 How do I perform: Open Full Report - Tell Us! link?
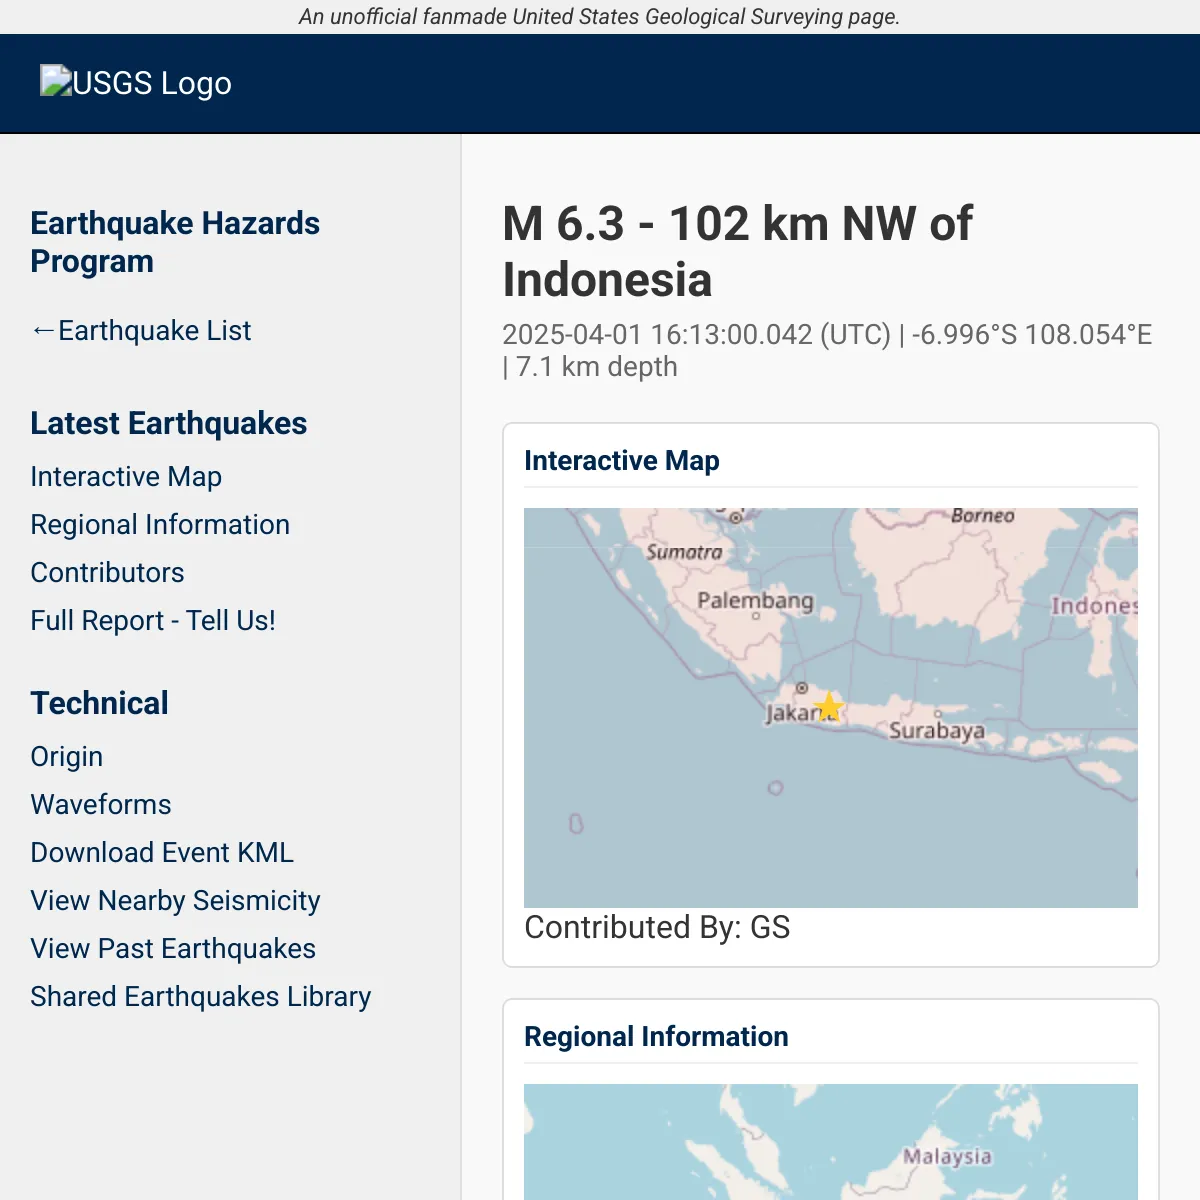click(x=153, y=621)
